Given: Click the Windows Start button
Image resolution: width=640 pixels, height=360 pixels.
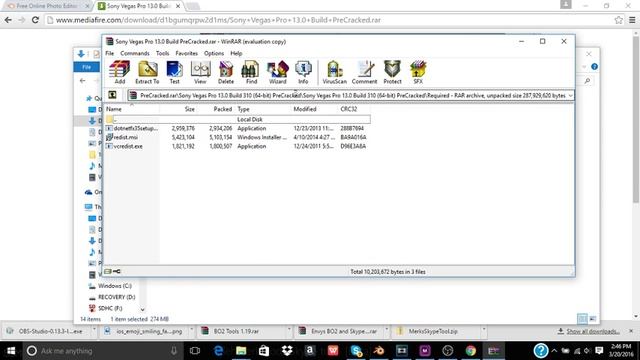Looking at the screenshot, I should pyautogui.click(x=11, y=351).
